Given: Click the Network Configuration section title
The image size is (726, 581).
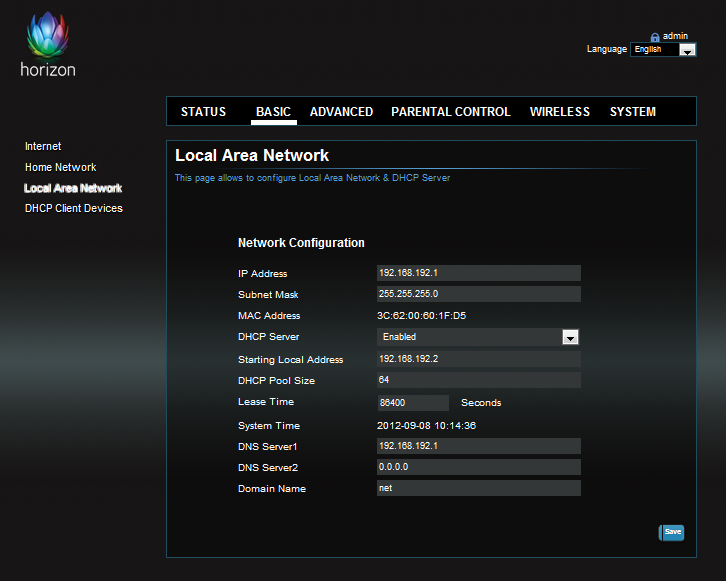Looking at the screenshot, I should pyautogui.click(x=301, y=243).
